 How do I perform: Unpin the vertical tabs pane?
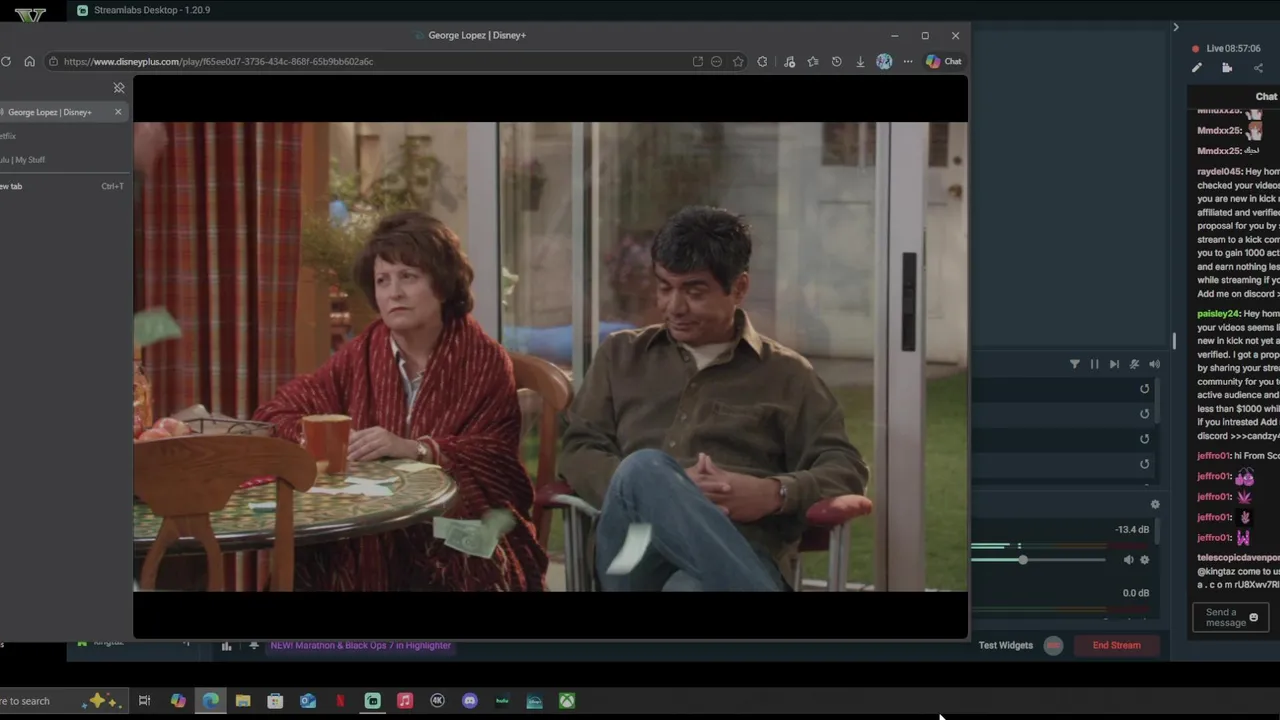pos(119,88)
